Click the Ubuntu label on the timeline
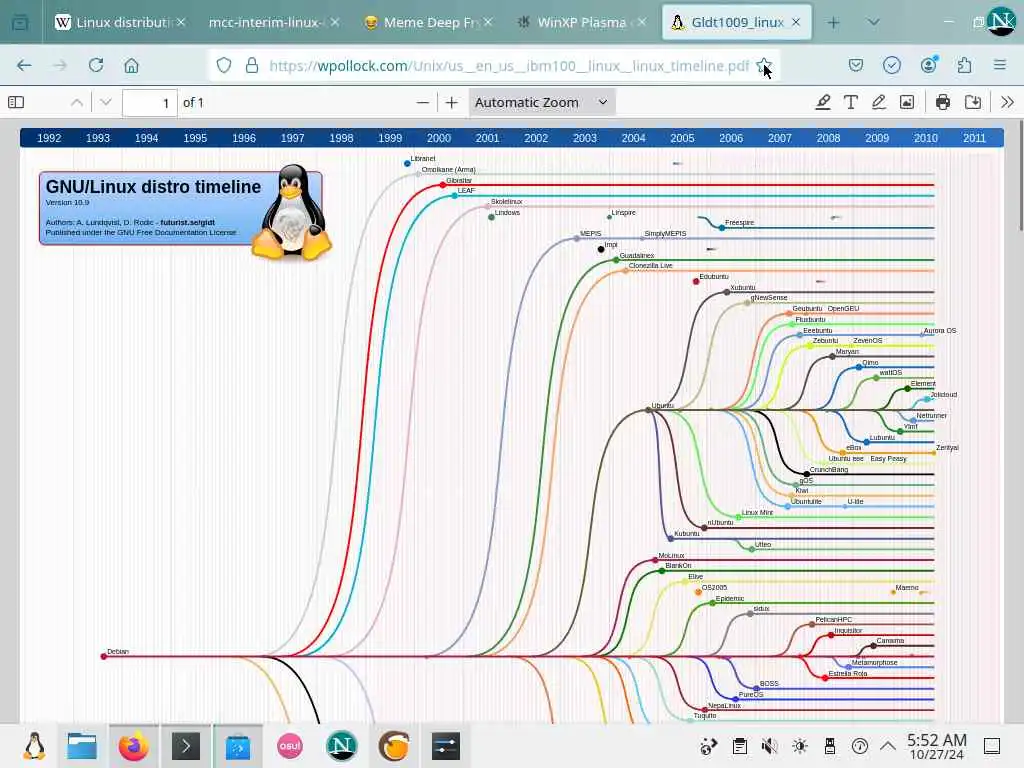 tap(662, 405)
